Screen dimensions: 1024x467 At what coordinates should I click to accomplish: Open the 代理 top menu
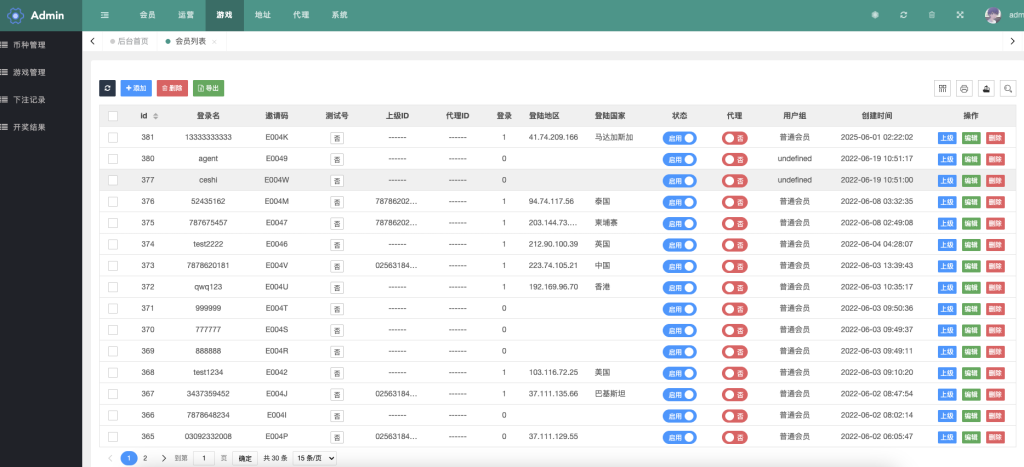click(x=301, y=15)
